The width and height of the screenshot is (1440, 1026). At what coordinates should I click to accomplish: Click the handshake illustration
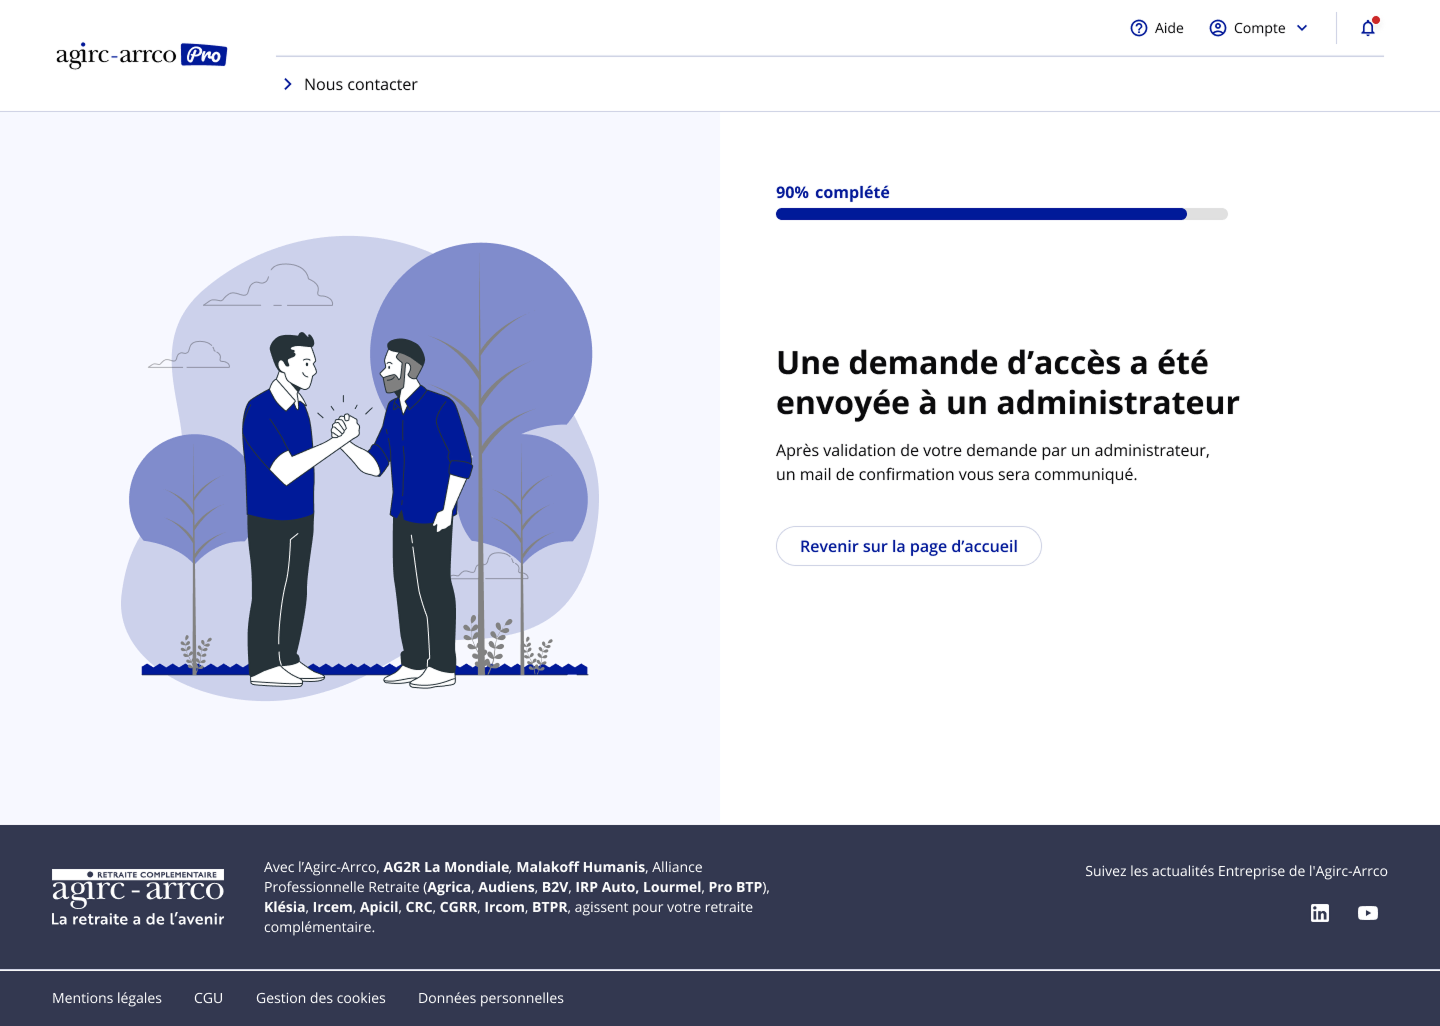coord(360,468)
